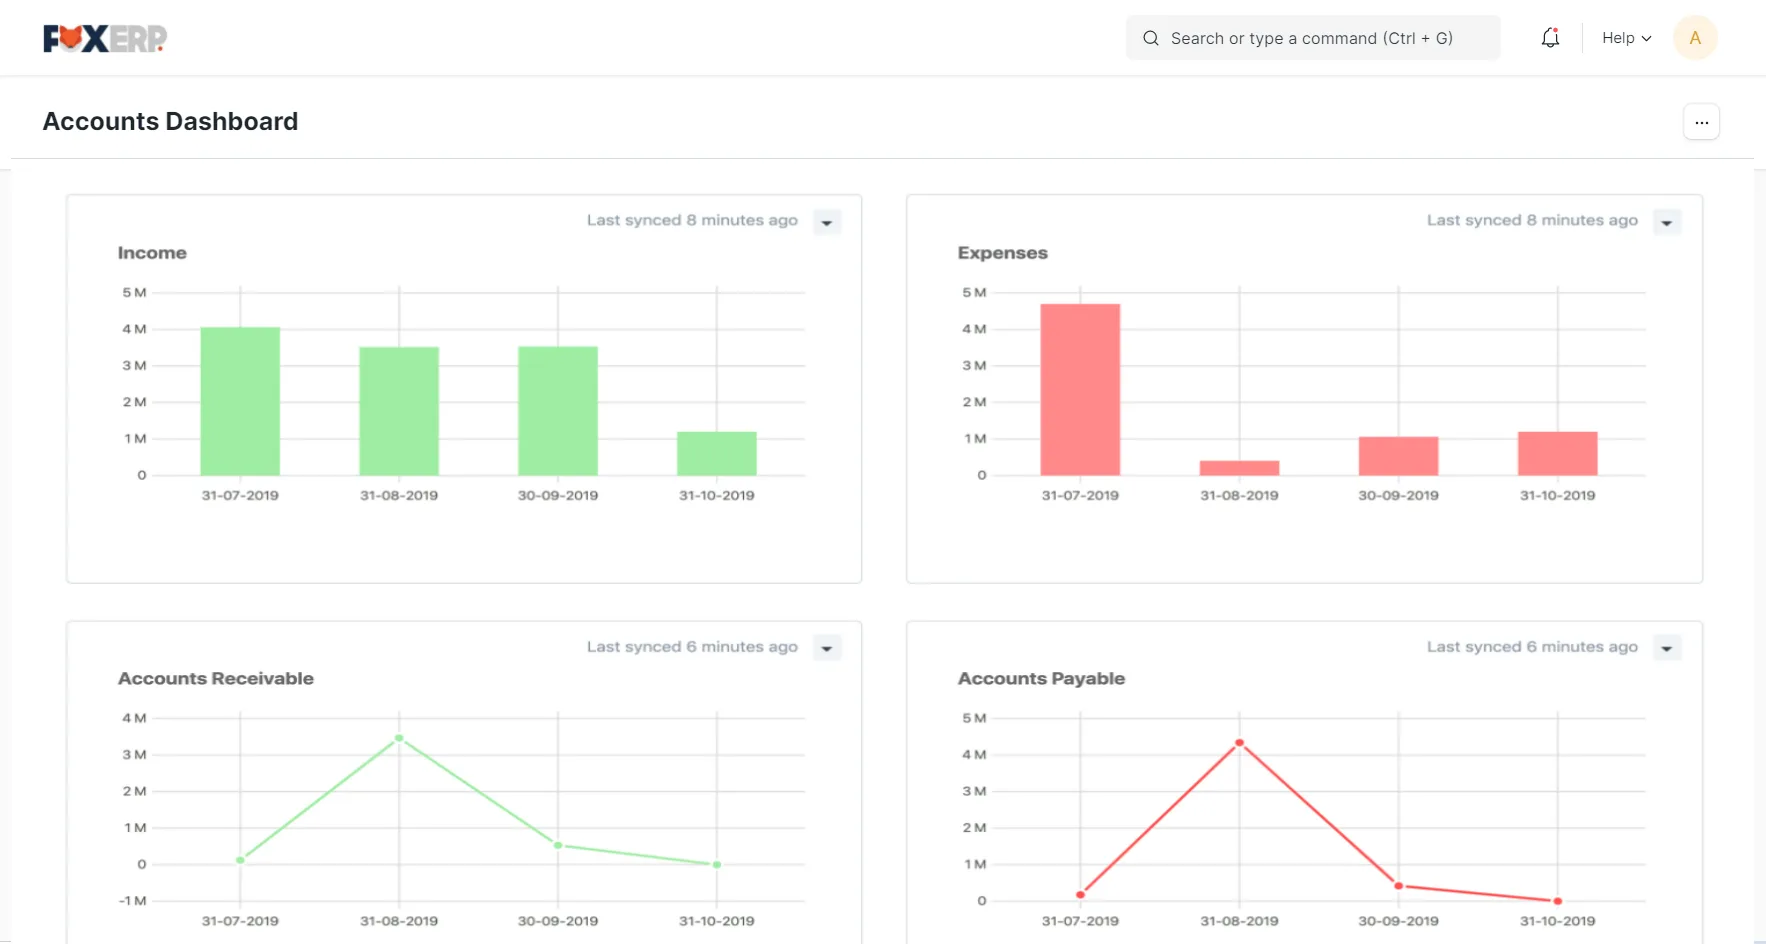This screenshot has width=1766, height=944.
Task: Click Accounts Payable point at 31-07-2019
Action: (x=1080, y=895)
